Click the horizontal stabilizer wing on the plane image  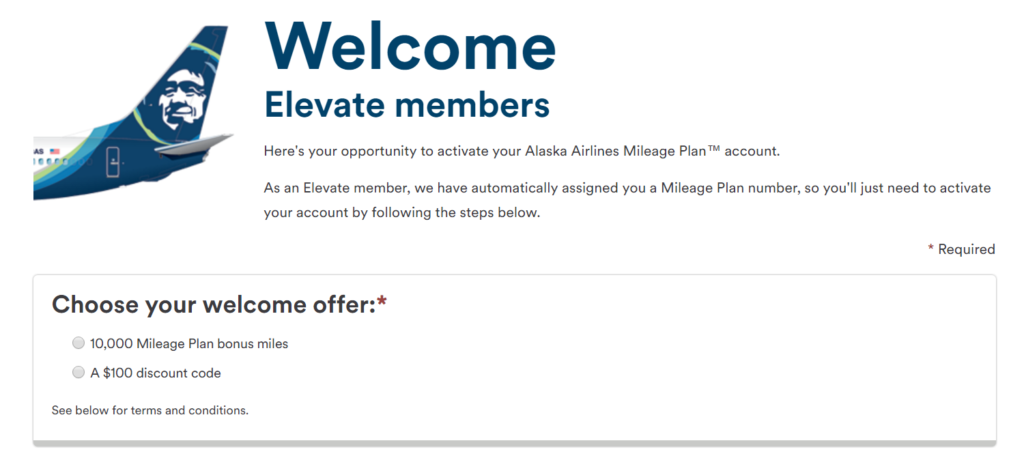tap(193, 144)
